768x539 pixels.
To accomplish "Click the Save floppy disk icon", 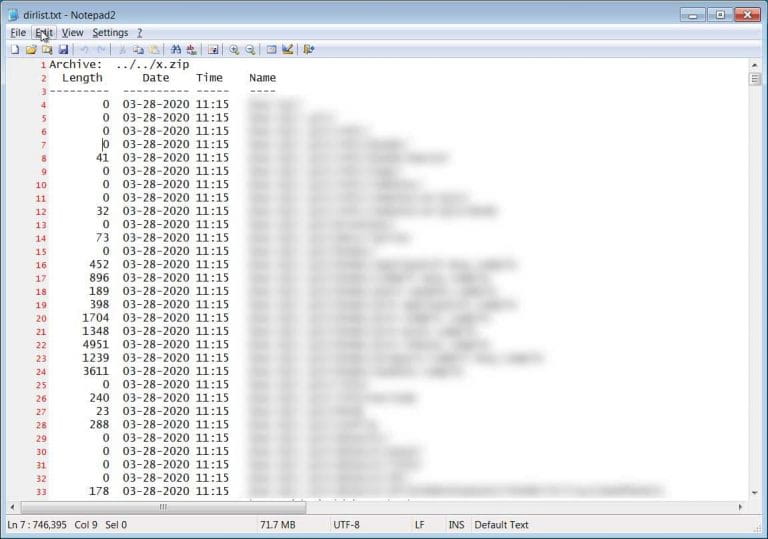I will pos(63,49).
